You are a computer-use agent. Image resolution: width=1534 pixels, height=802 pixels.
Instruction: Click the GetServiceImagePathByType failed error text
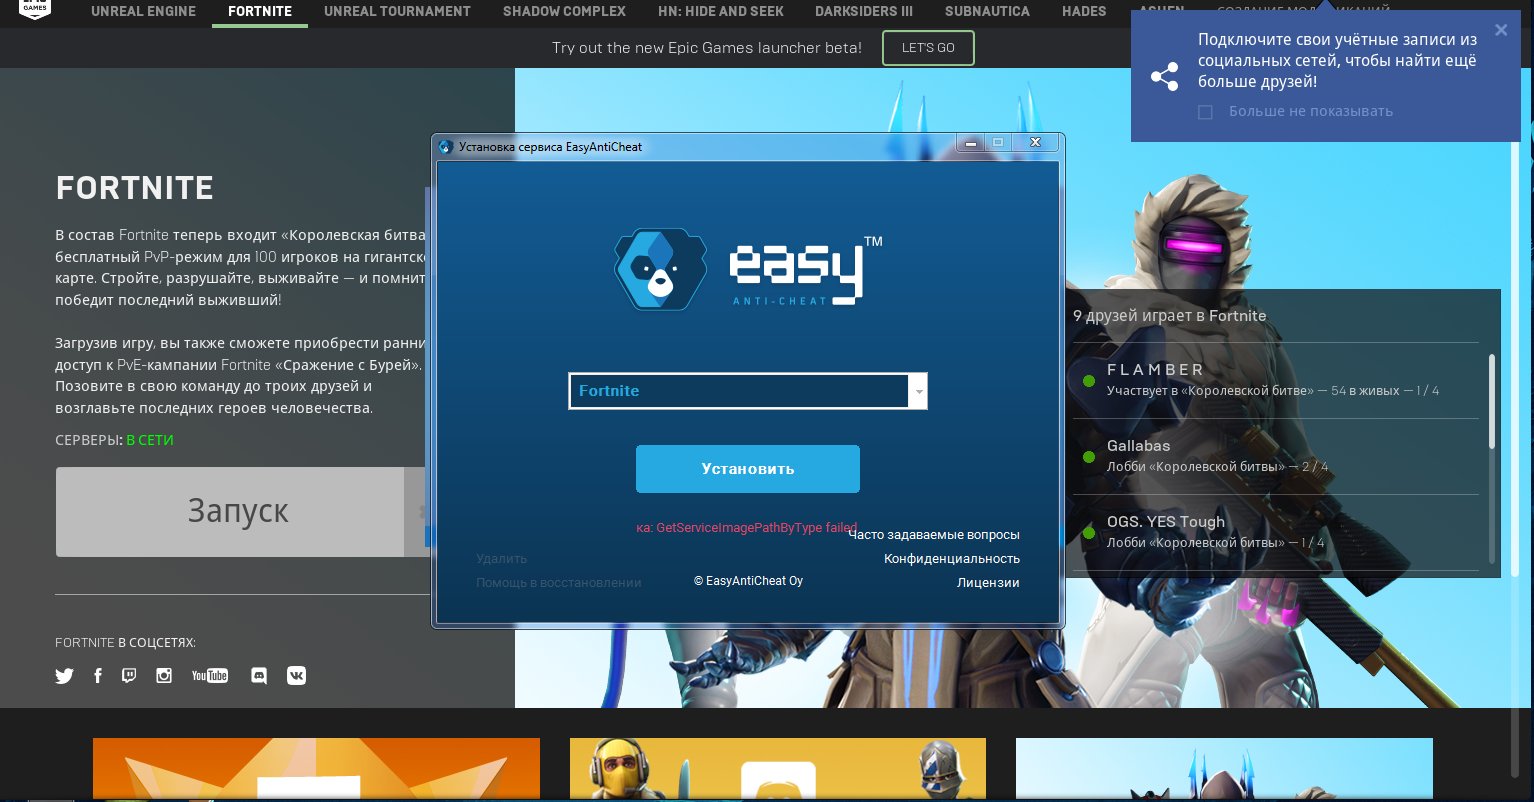[x=746, y=528]
